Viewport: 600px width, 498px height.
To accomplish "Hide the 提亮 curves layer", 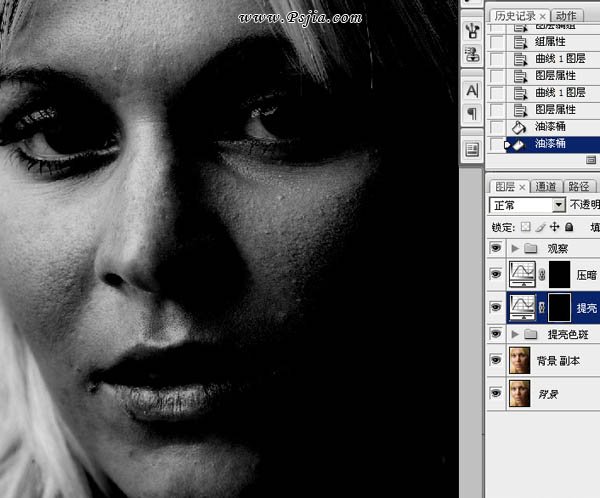I will coord(496,307).
